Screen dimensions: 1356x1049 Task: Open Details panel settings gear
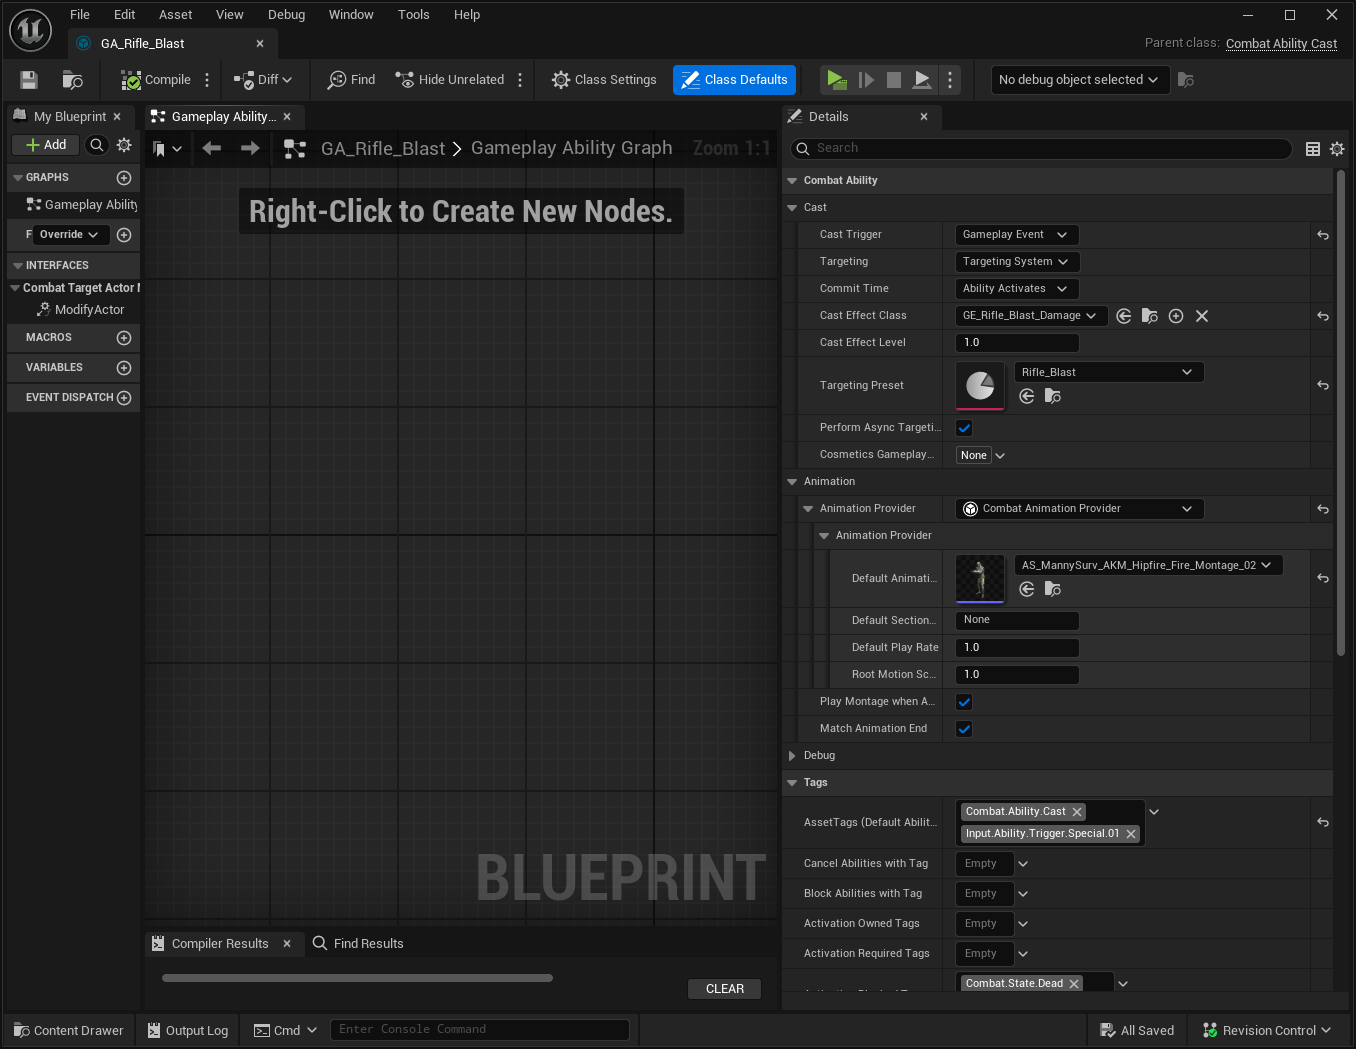1337,149
